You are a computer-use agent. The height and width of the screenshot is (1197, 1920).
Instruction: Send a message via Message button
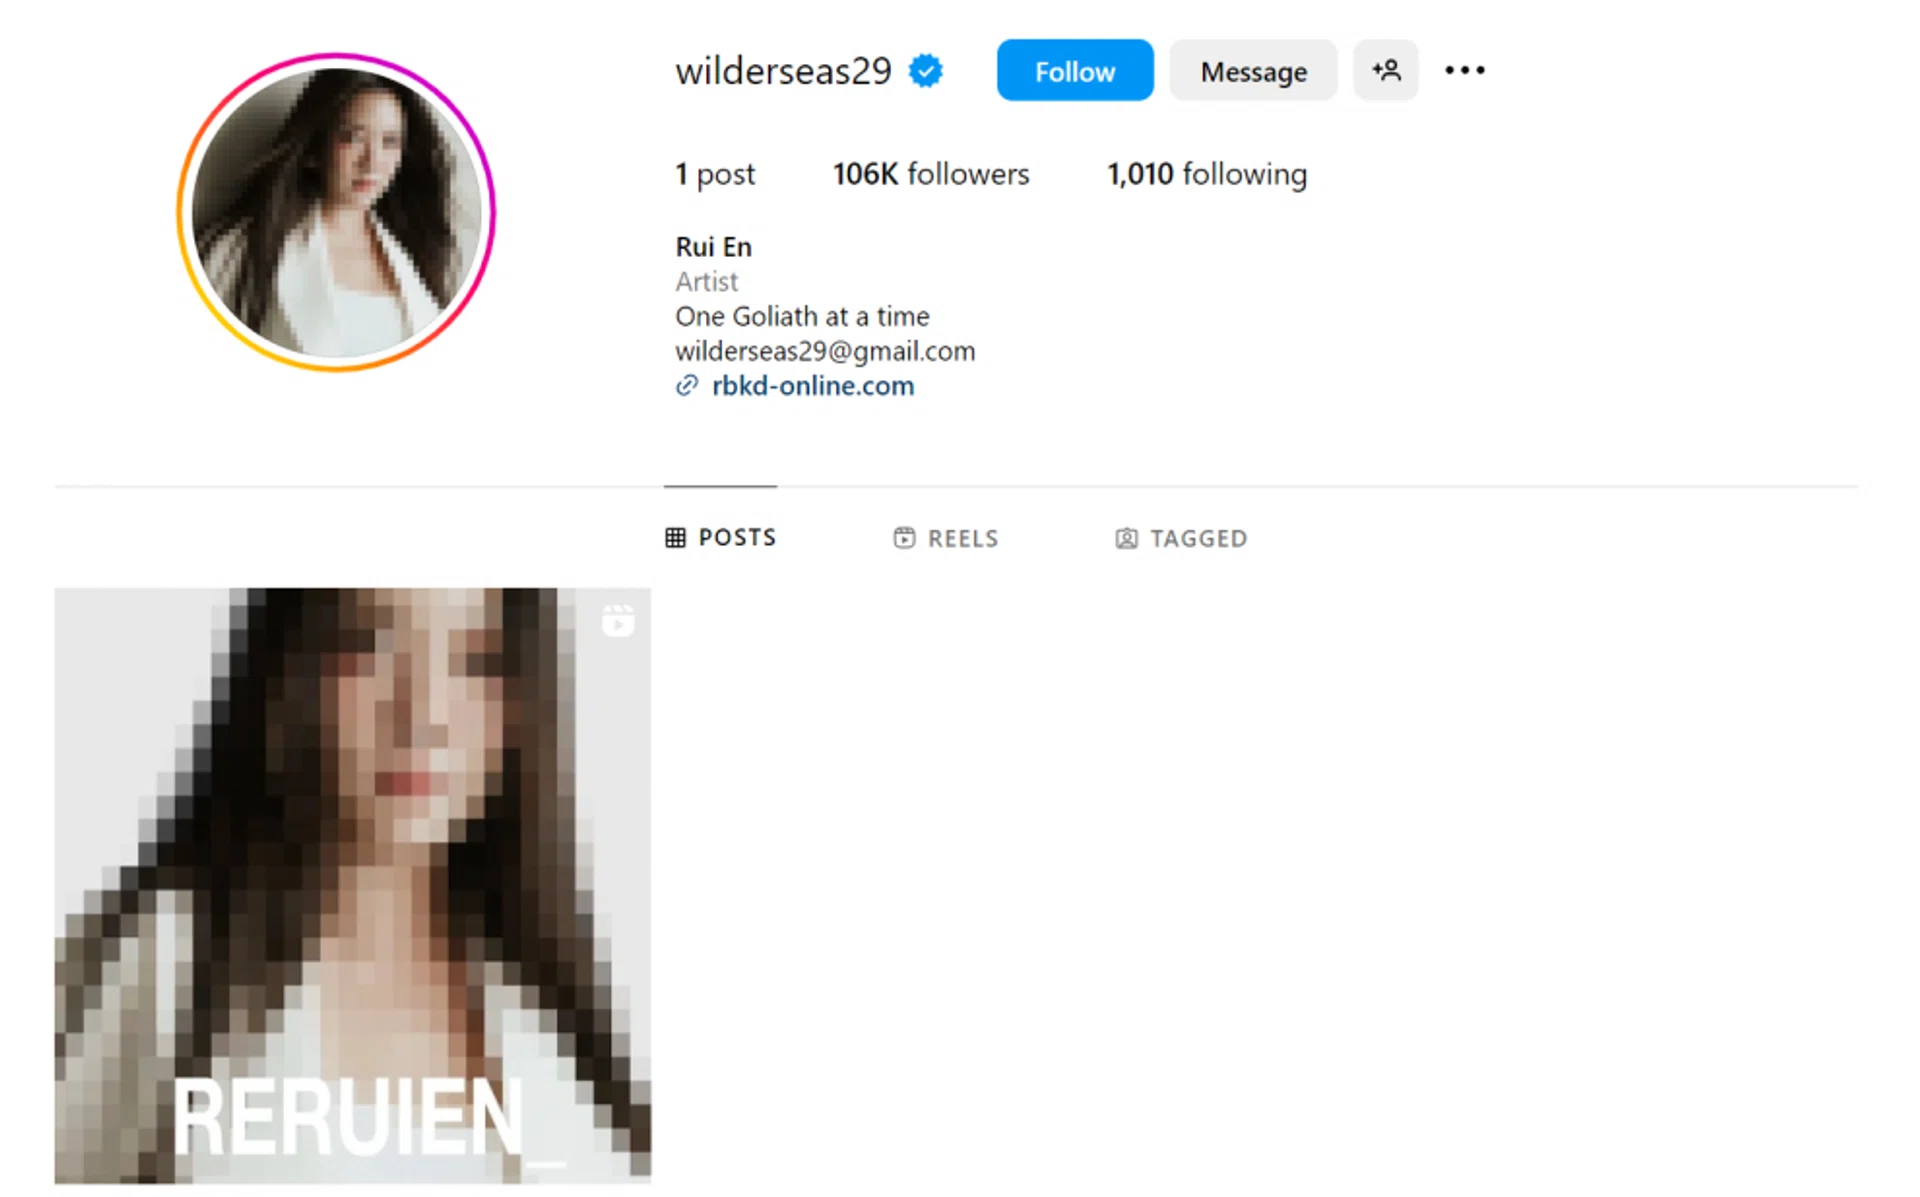point(1253,70)
